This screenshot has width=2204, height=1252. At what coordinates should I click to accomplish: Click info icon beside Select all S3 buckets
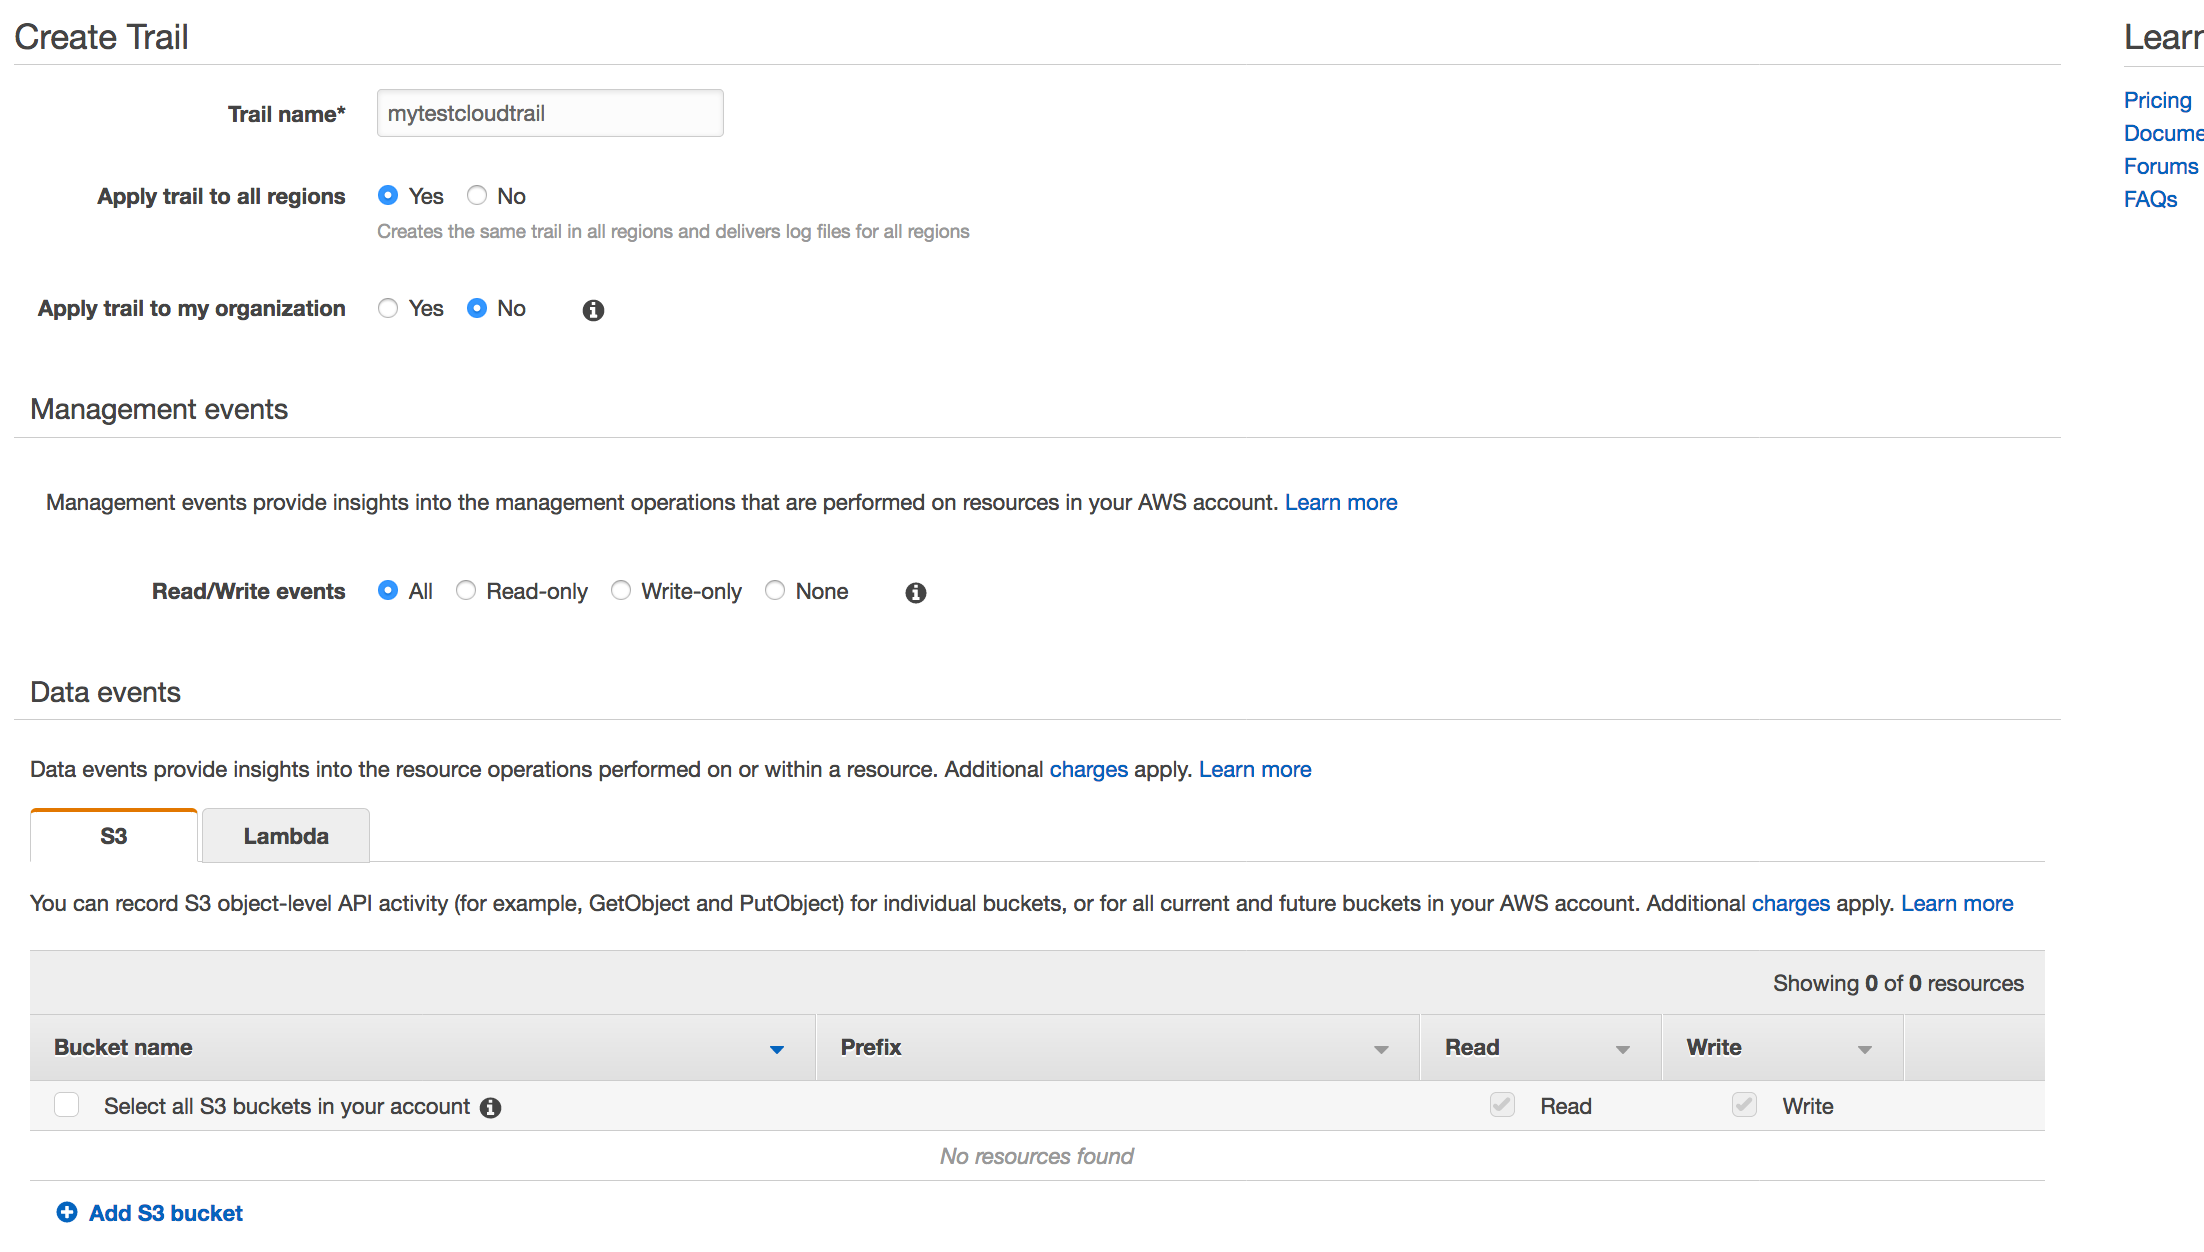[x=490, y=1107]
